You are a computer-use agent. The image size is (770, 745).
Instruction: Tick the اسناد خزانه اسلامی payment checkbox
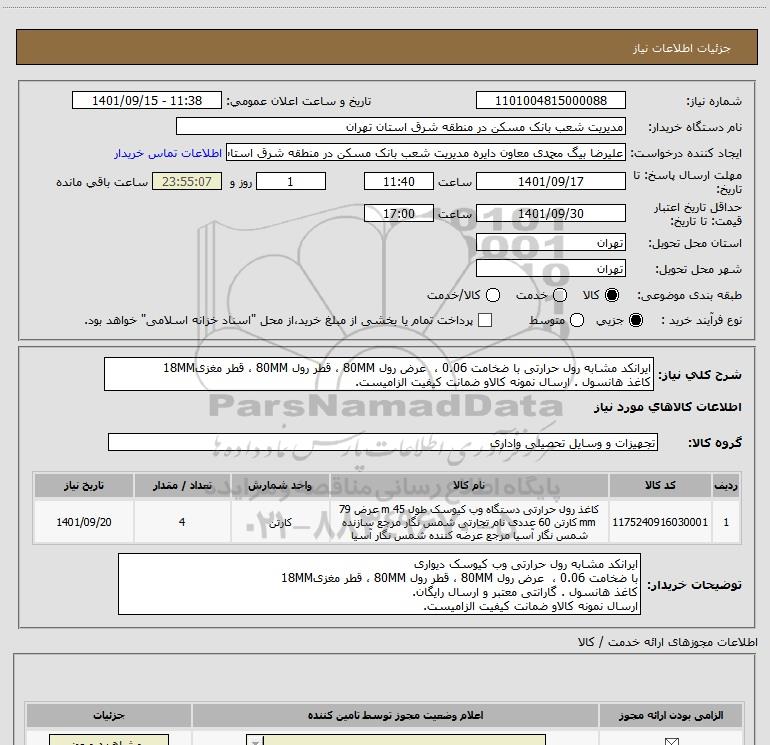point(485,320)
